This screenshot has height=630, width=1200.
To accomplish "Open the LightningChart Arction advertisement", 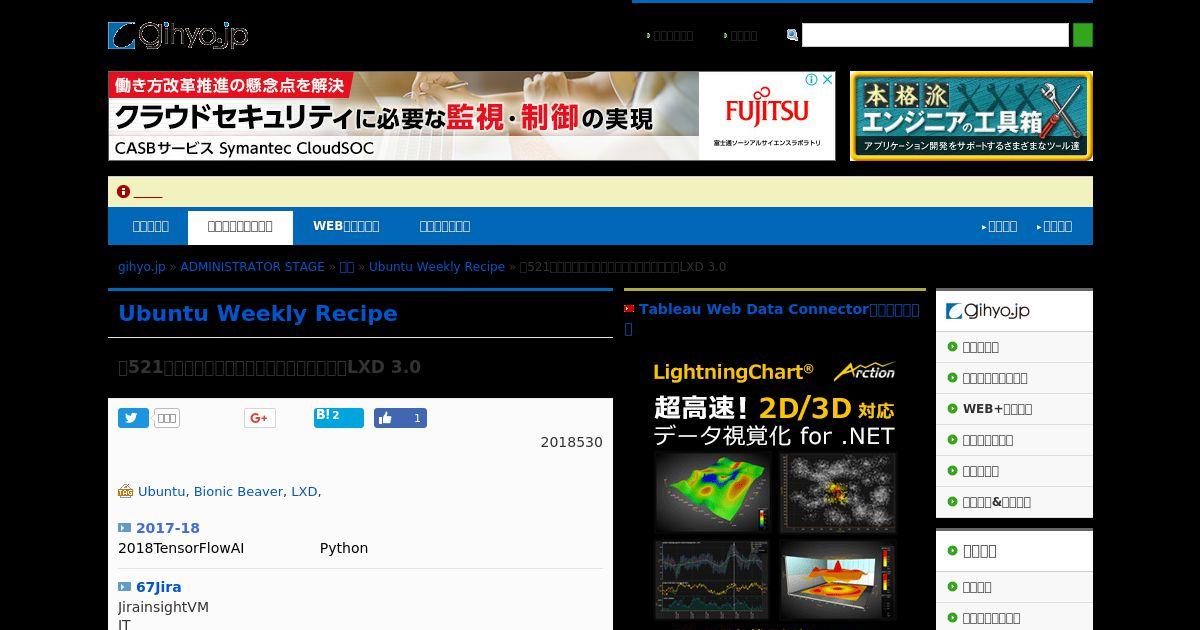I will pos(775,490).
